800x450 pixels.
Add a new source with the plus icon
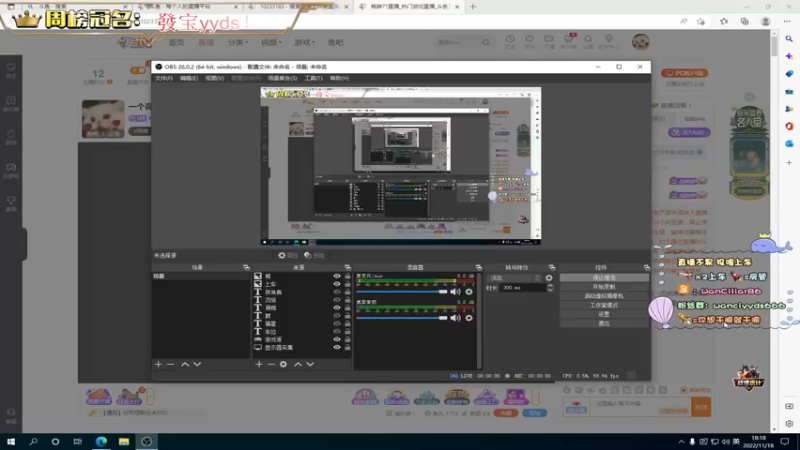[x=259, y=364]
